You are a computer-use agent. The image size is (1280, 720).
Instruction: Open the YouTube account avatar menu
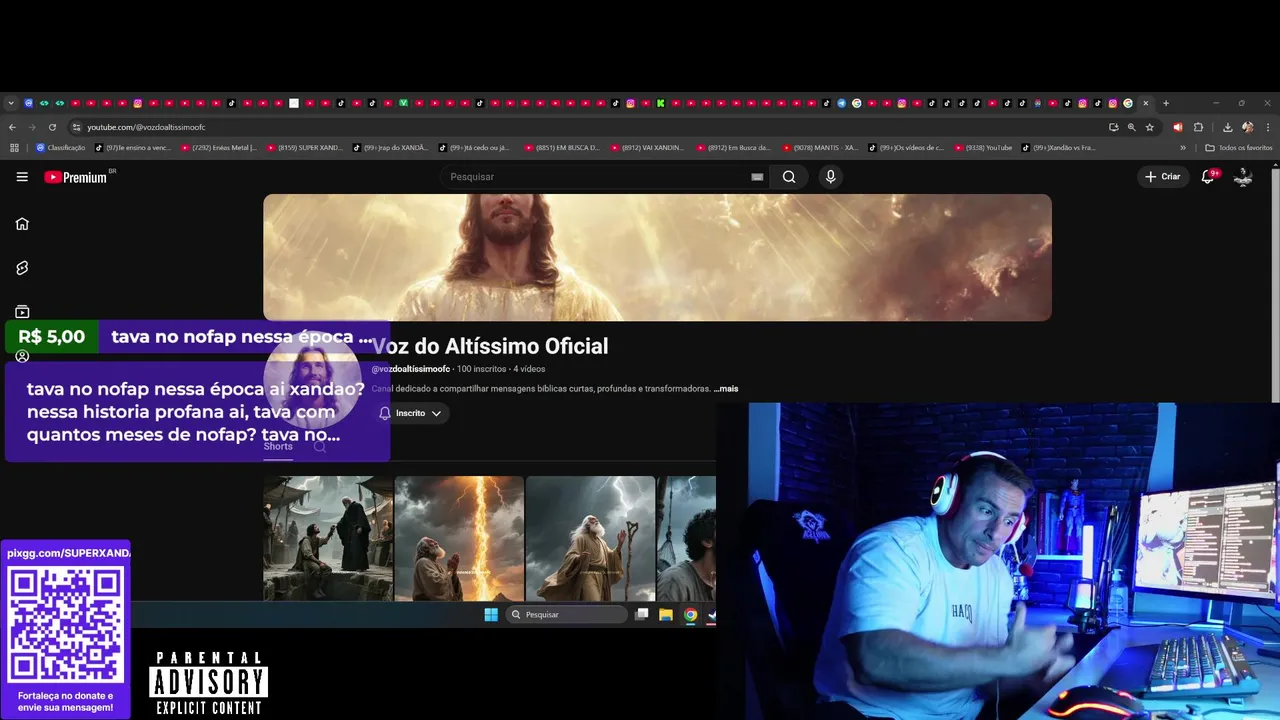(x=1243, y=177)
